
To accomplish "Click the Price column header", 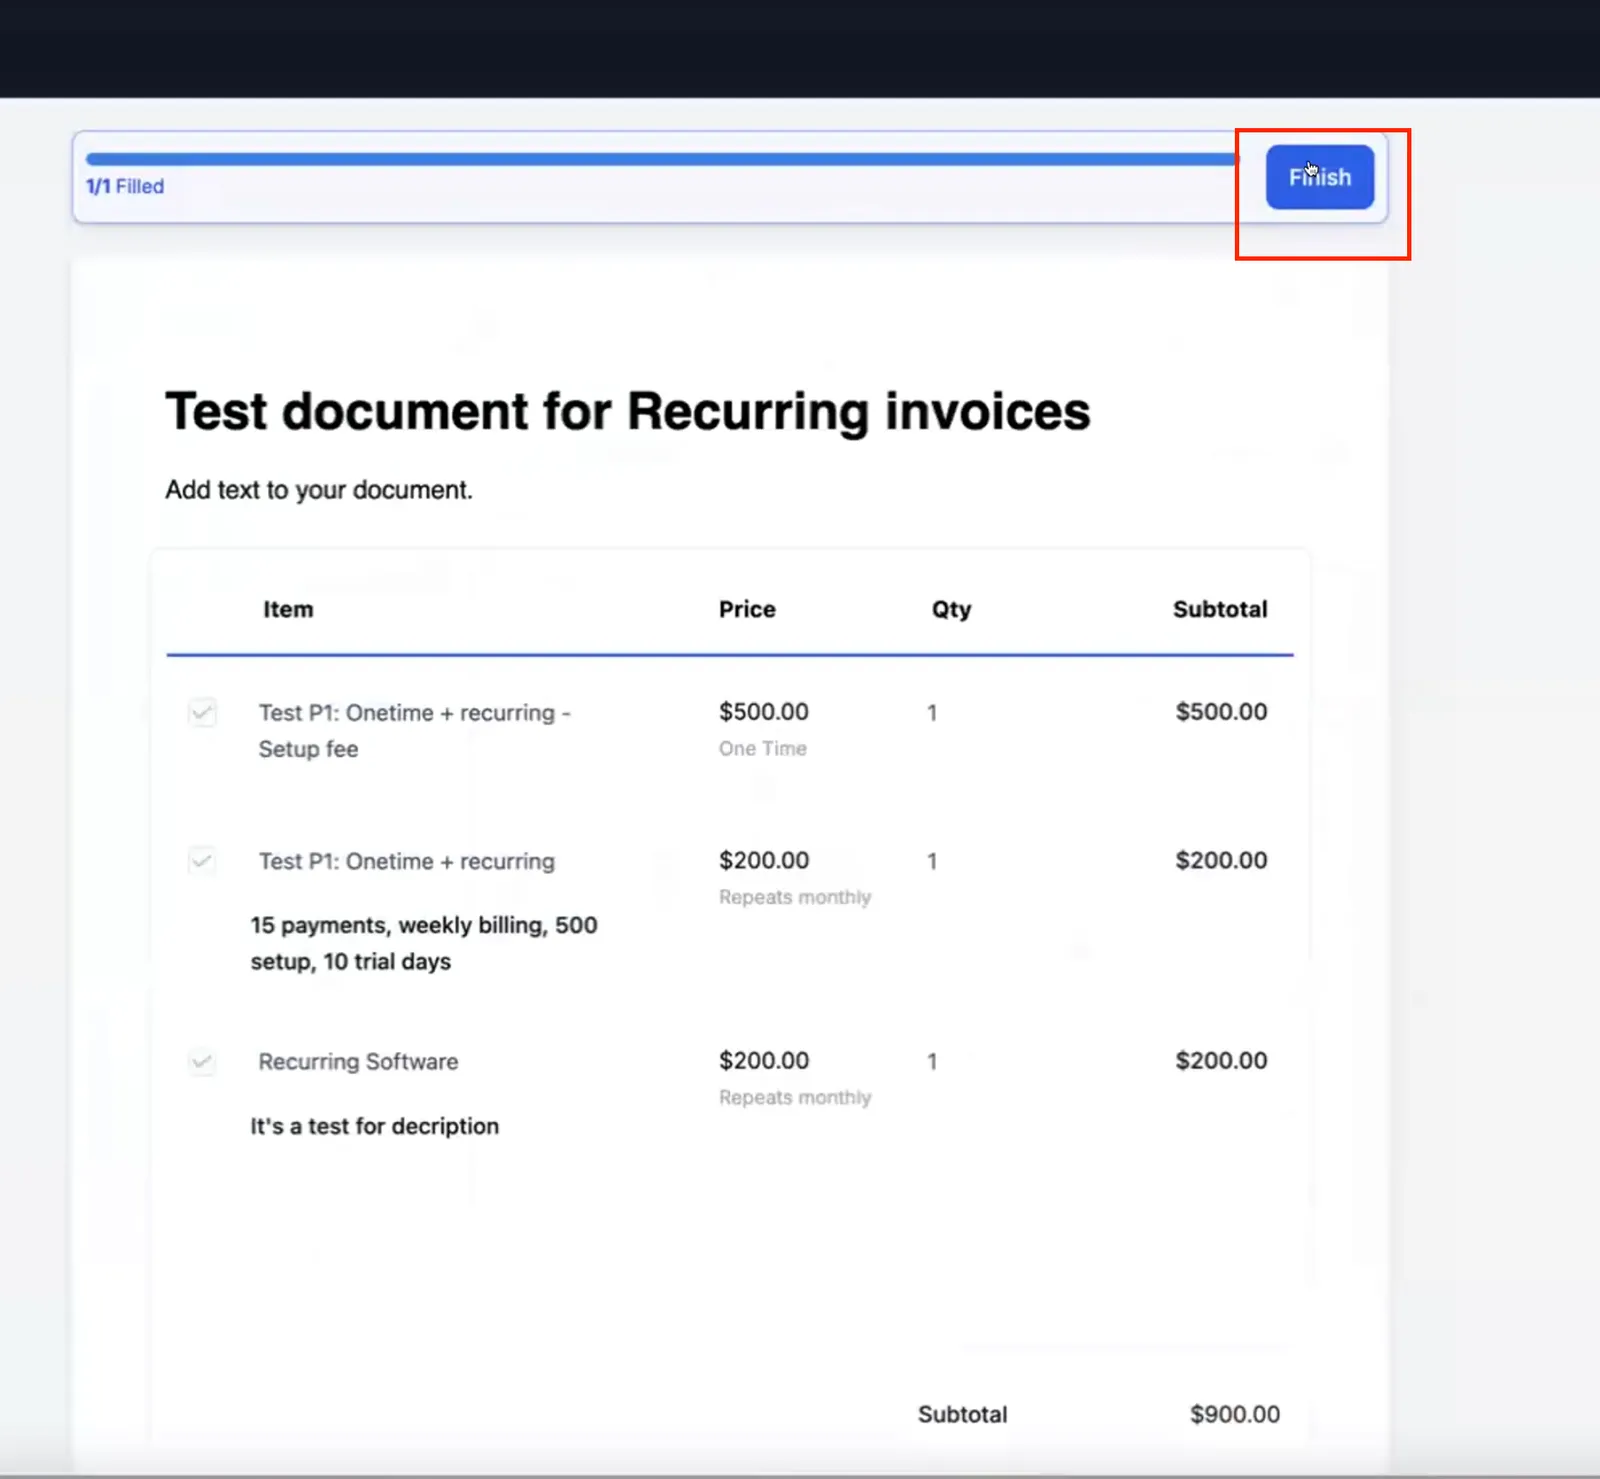I will click(x=747, y=609).
